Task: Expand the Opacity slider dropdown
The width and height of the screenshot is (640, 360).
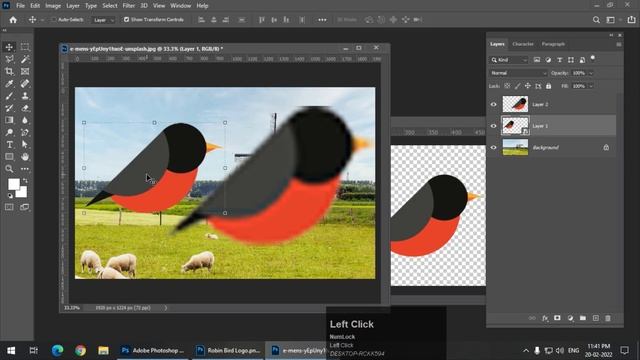Action: [x=591, y=73]
